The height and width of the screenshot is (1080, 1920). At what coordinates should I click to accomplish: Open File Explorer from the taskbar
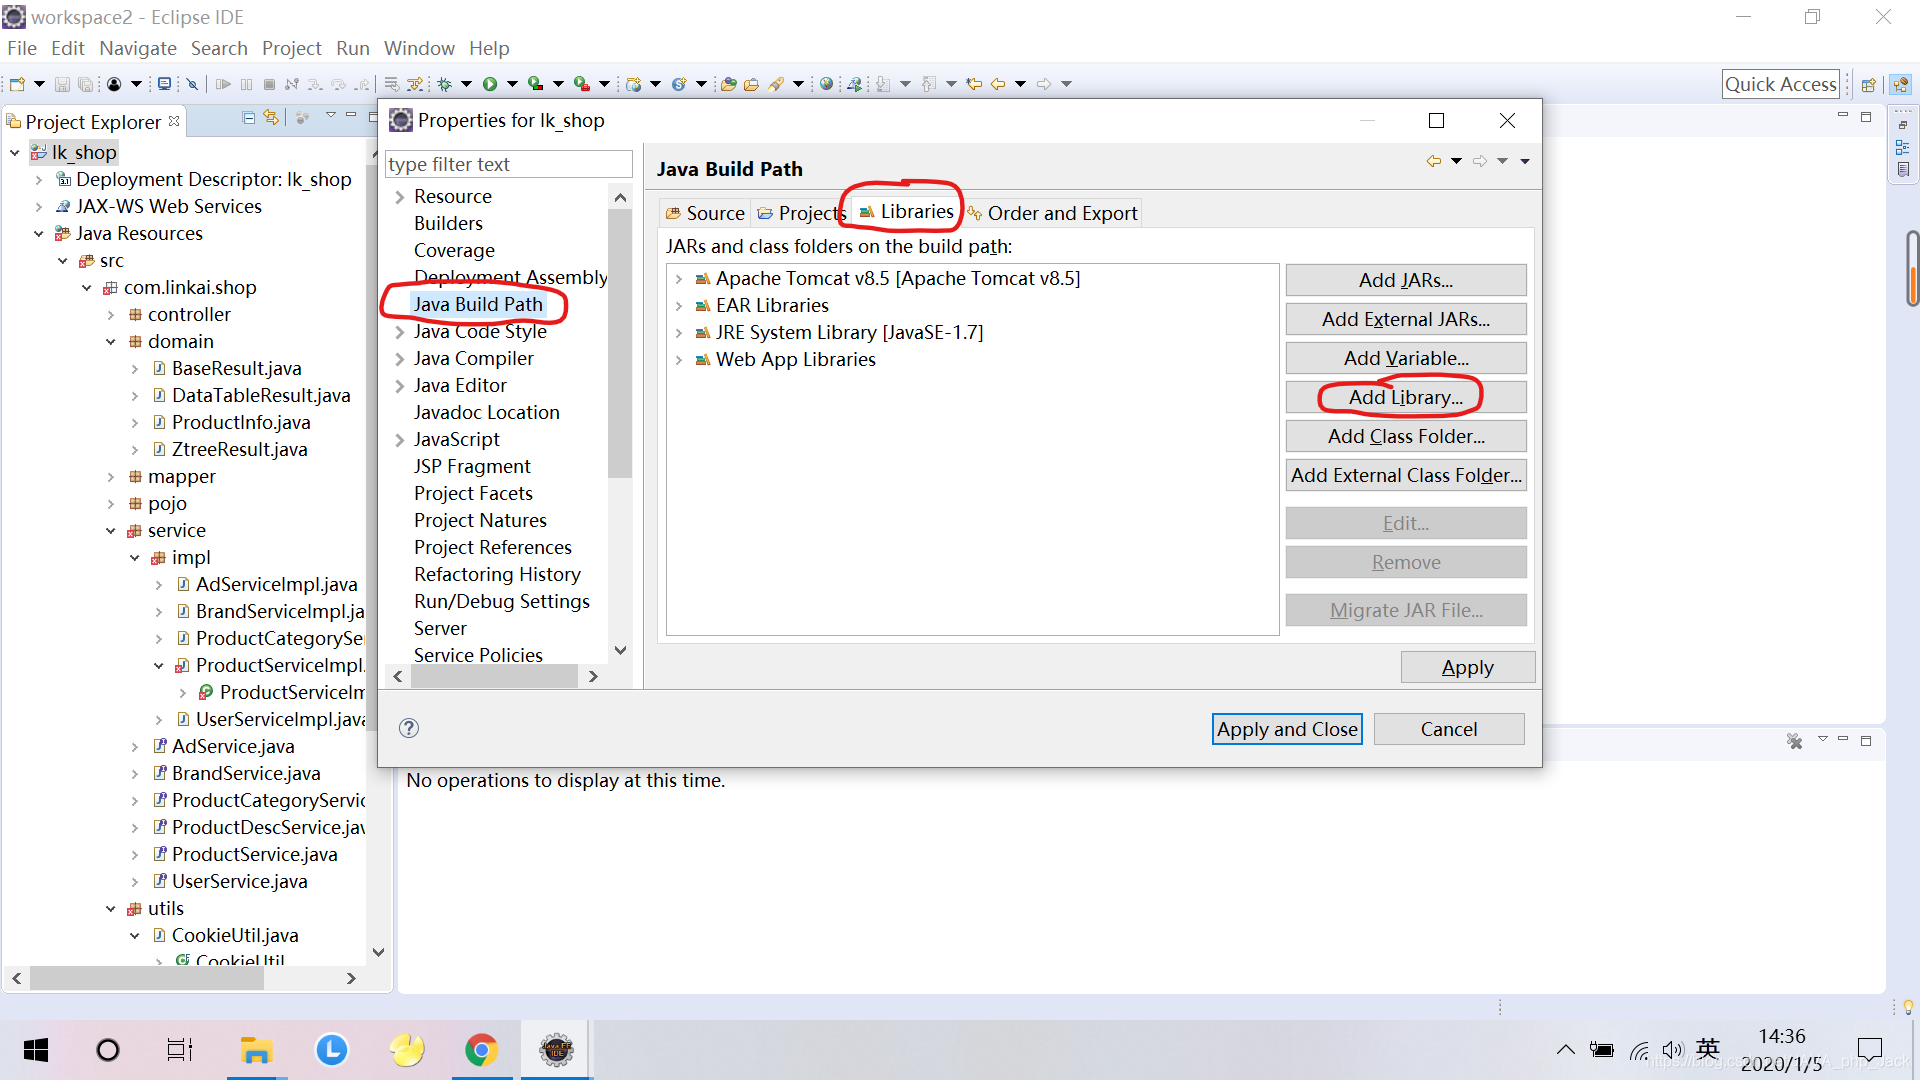click(x=256, y=1050)
